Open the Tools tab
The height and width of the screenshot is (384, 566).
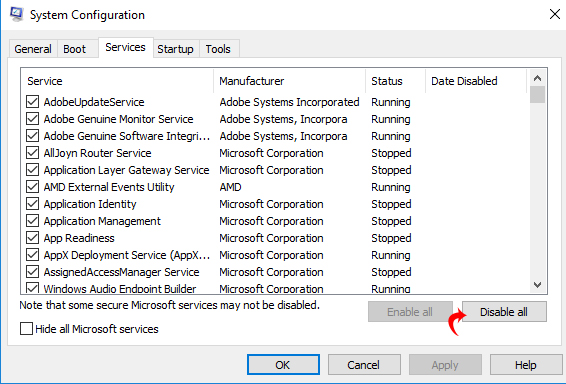218,49
